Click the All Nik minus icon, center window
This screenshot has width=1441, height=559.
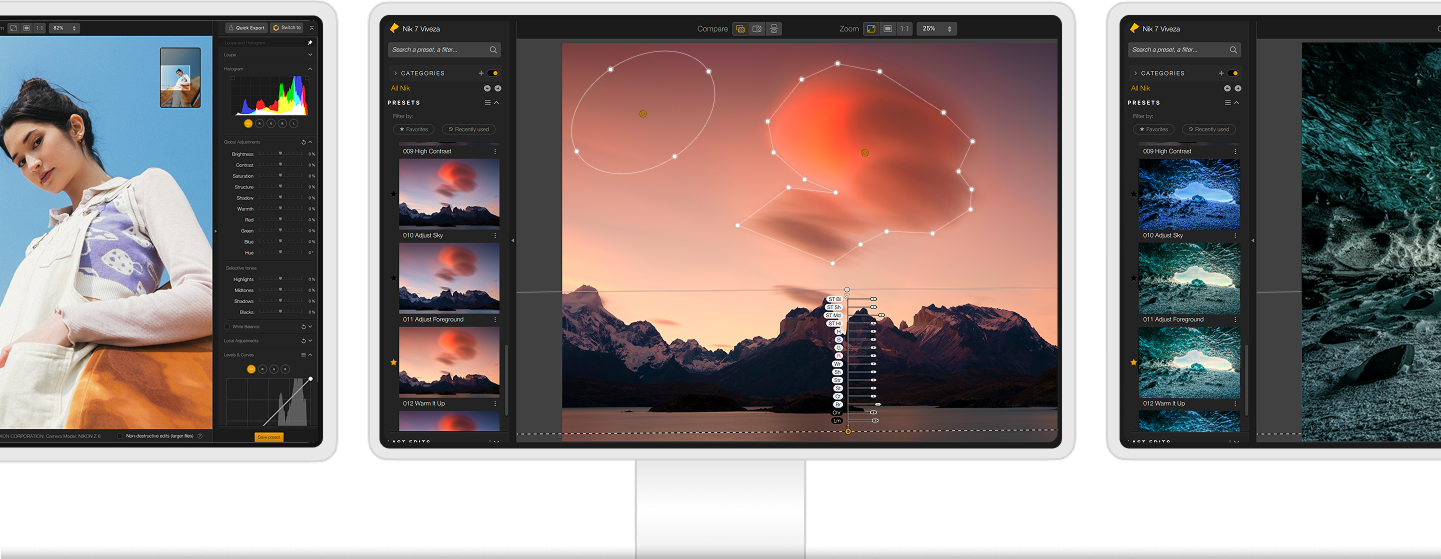tap(487, 88)
